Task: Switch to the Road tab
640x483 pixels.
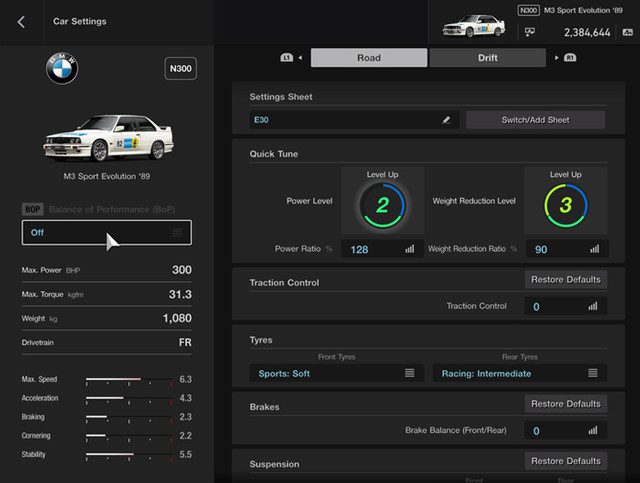Action: click(x=368, y=58)
